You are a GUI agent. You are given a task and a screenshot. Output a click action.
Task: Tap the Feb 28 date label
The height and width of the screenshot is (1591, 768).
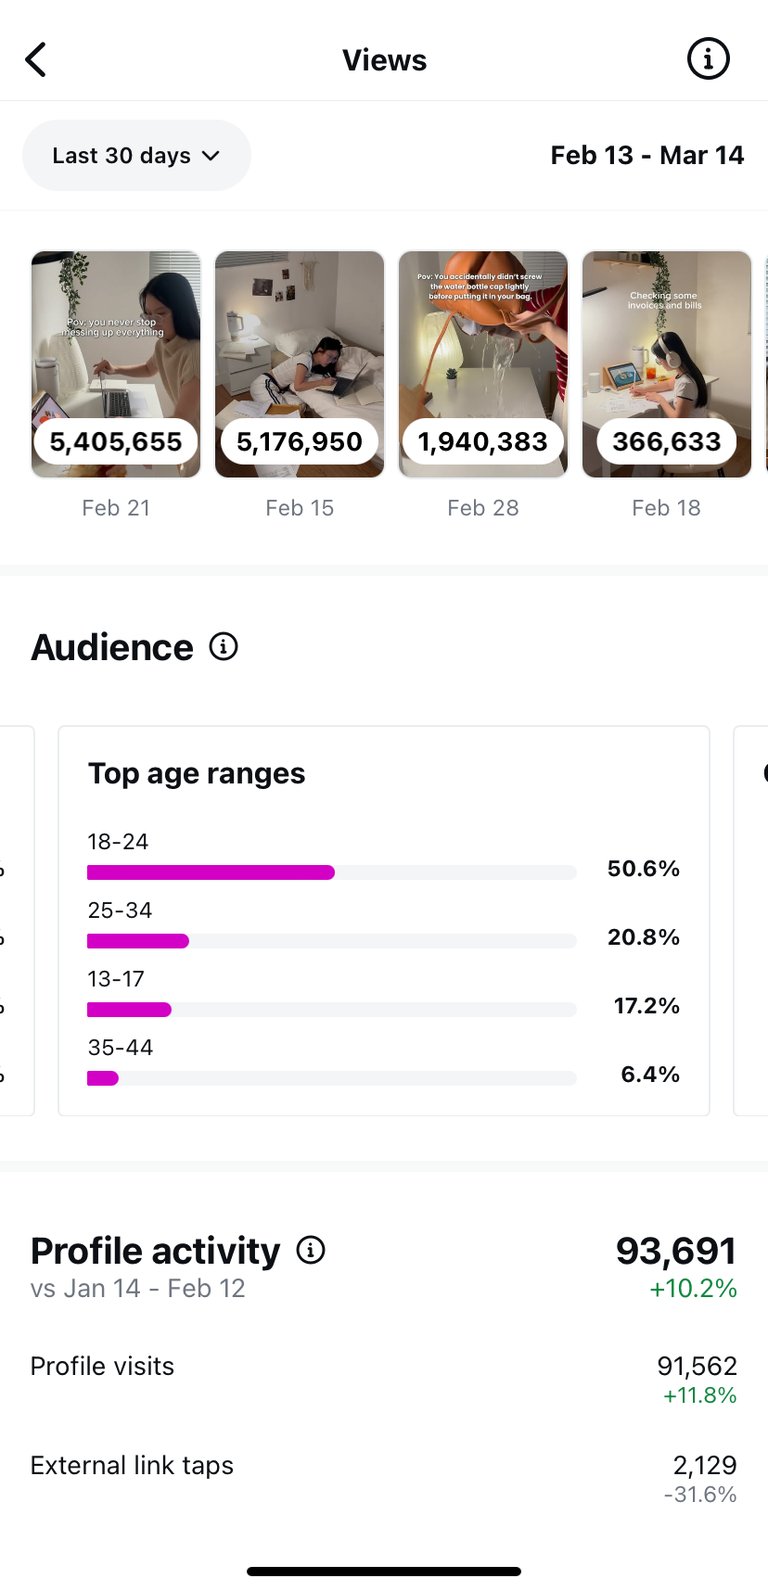point(483,508)
